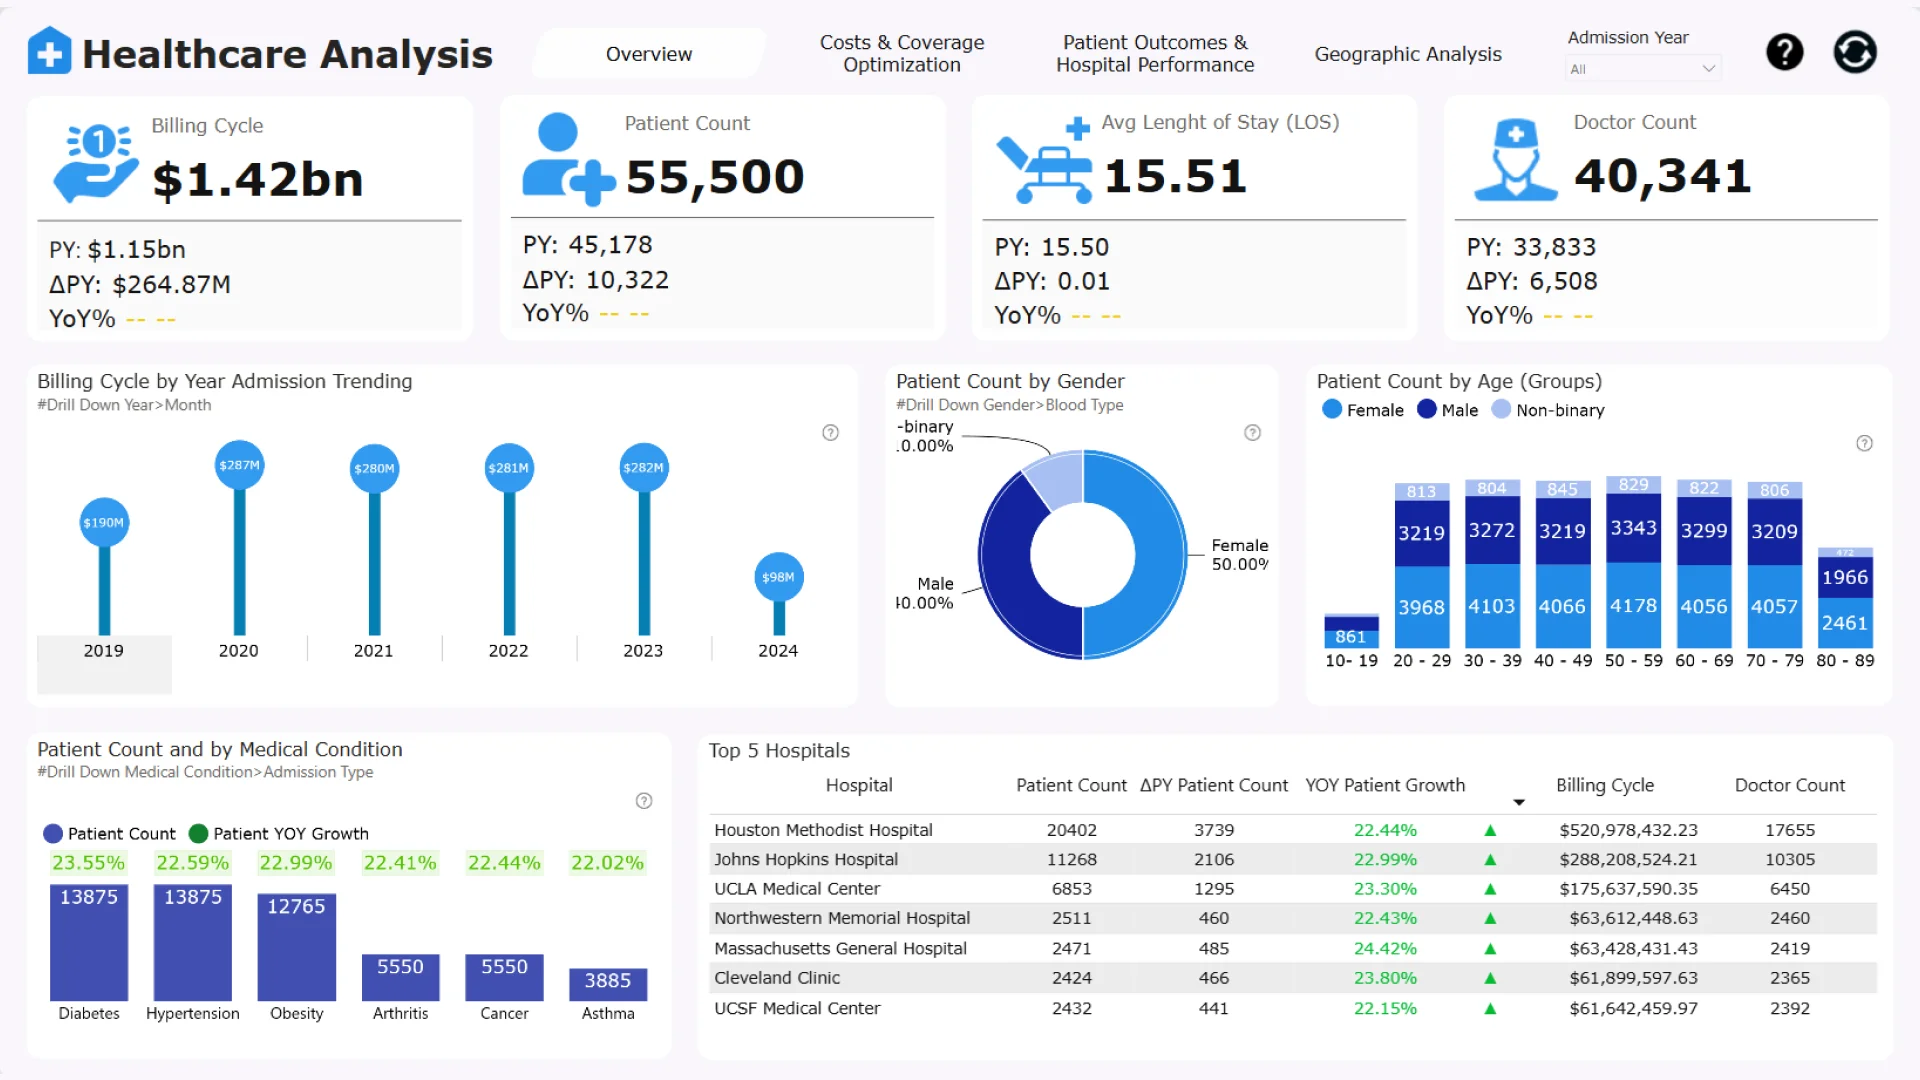This screenshot has height=1080, width=1920.
Task: Click the sort arrow in Top 5 Hospitals header
Action: 1519,802
